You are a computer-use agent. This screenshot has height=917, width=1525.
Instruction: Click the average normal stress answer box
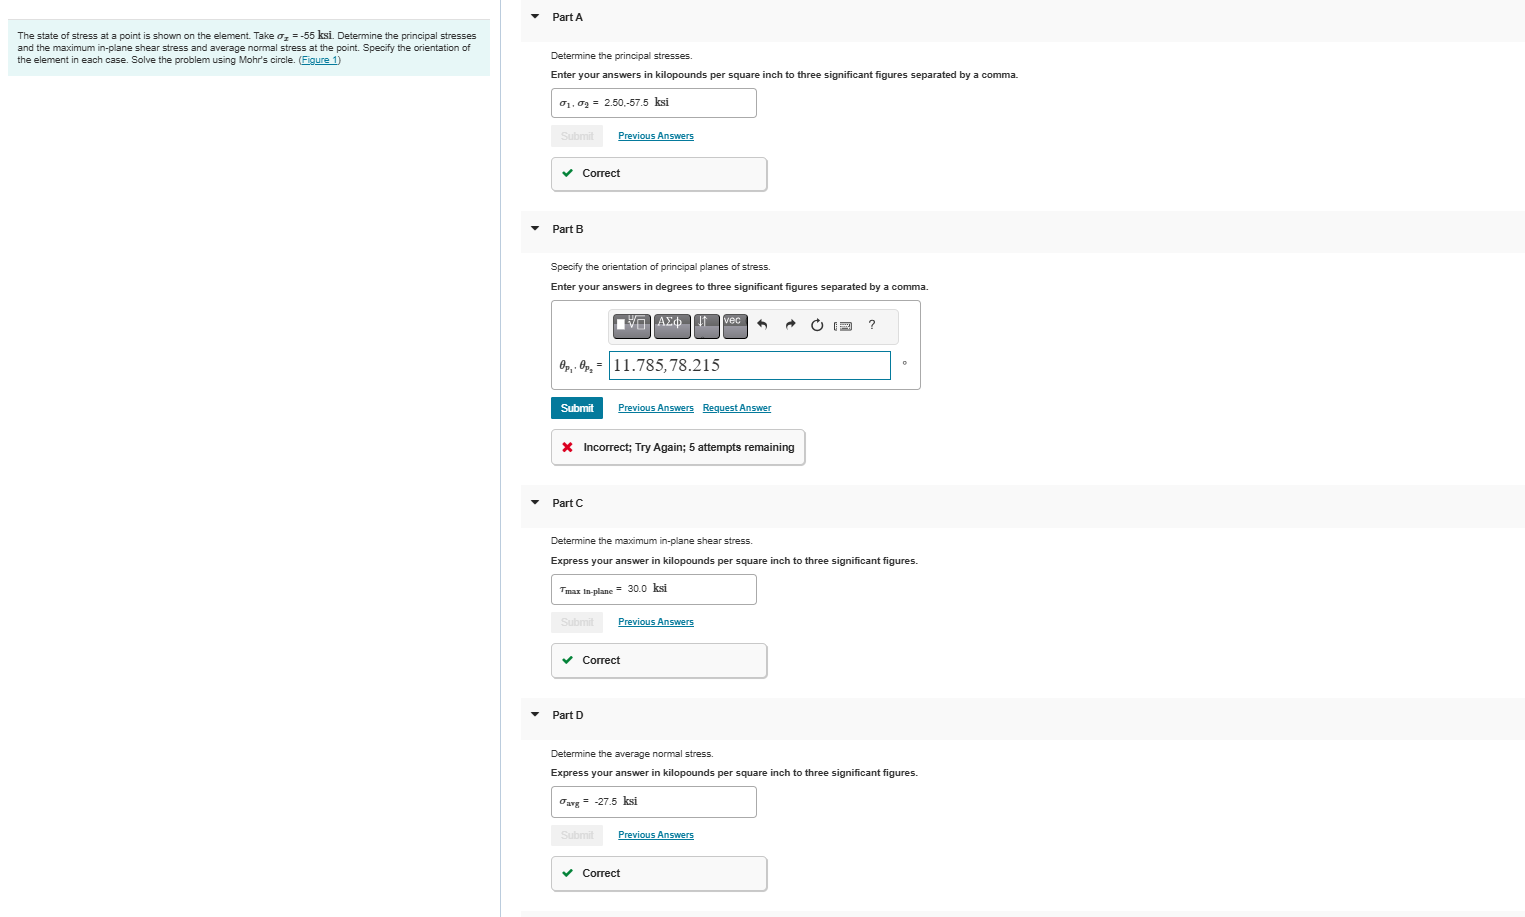point(654,802)
